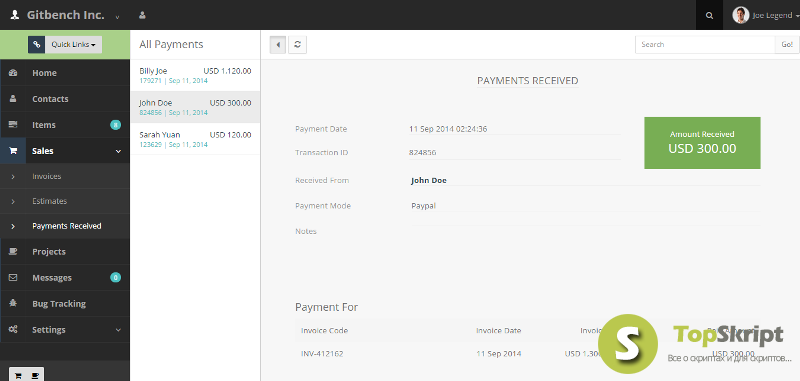Select Billy Joe payment entry

click(195, 75)
